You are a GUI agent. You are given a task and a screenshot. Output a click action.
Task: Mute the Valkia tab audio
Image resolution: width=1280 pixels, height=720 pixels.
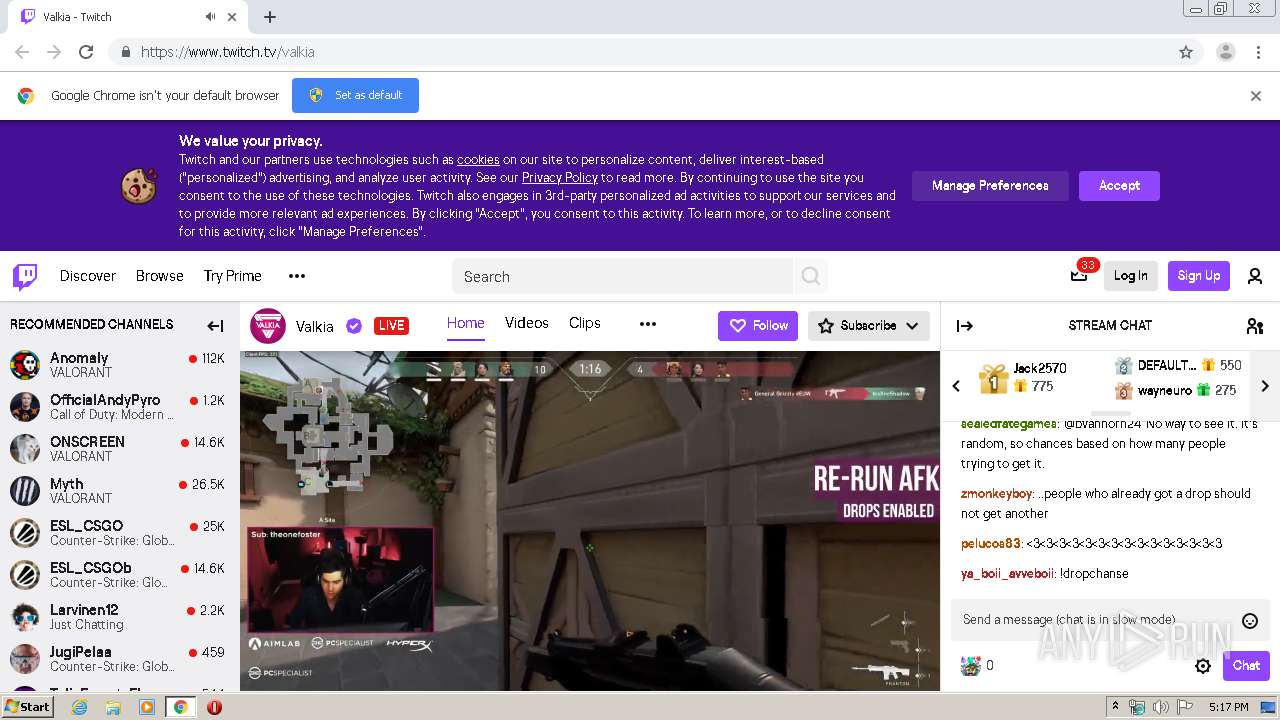coord(211,17)
